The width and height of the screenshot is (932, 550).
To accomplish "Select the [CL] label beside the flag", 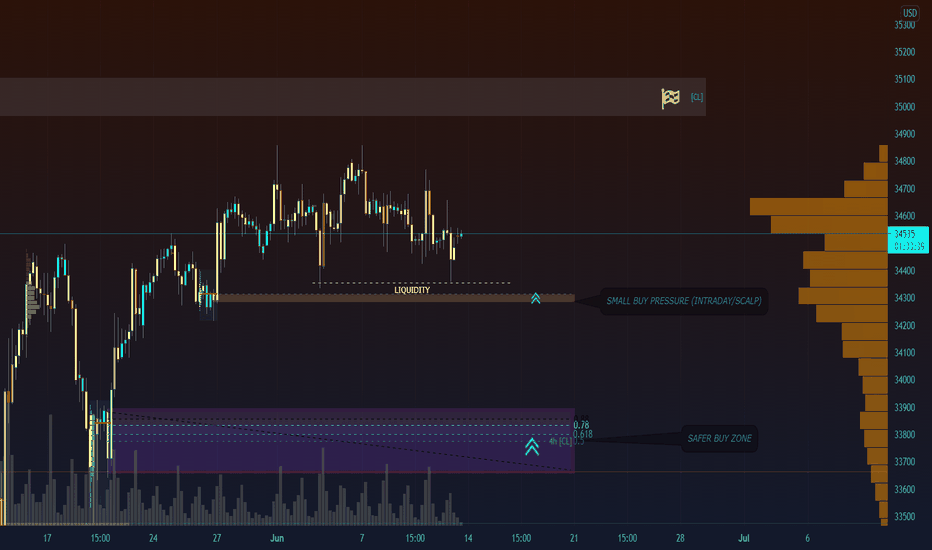I will 697,97.
